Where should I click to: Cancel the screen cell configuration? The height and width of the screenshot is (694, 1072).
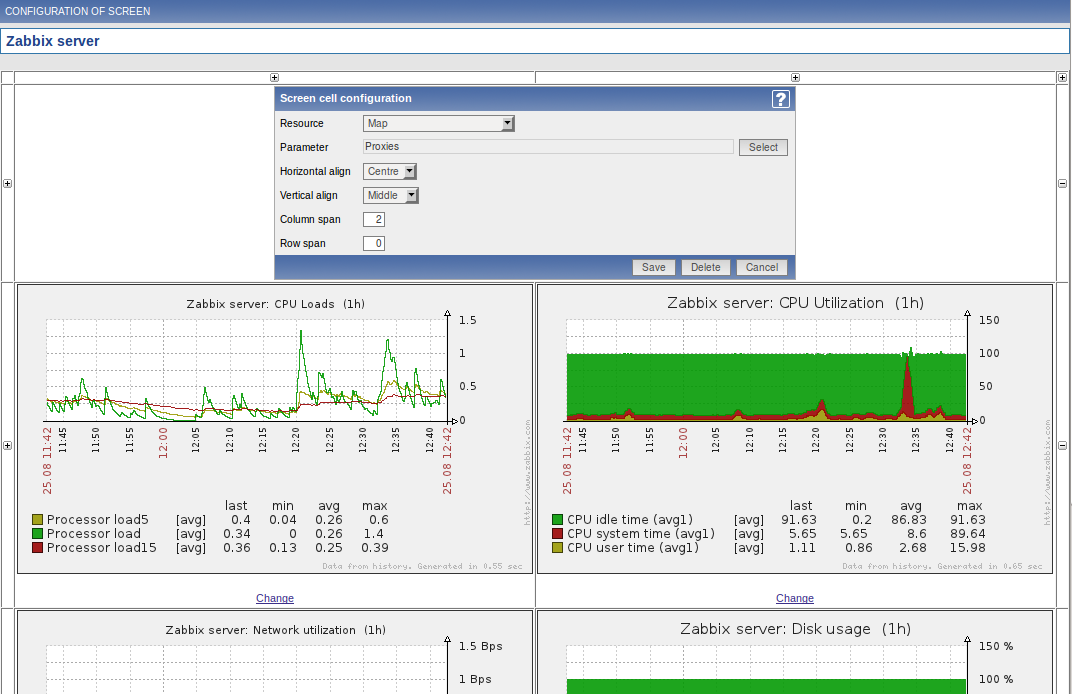pos(762,267)
